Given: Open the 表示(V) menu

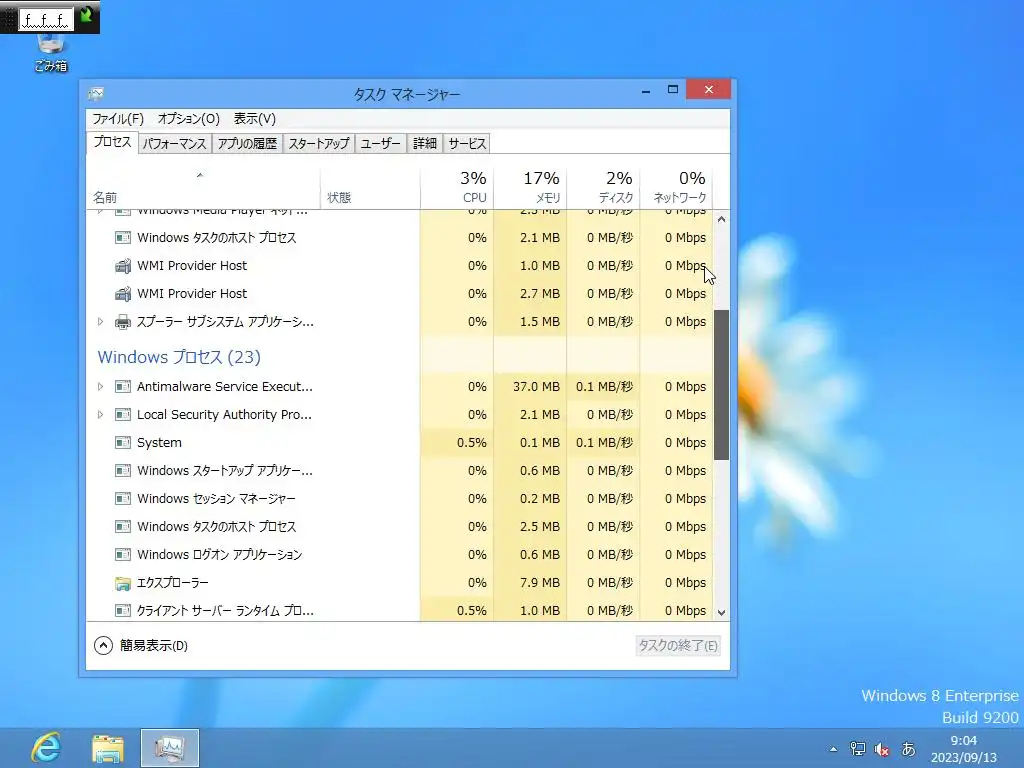Looking at the screenshot, I should (x=255, y=119).
